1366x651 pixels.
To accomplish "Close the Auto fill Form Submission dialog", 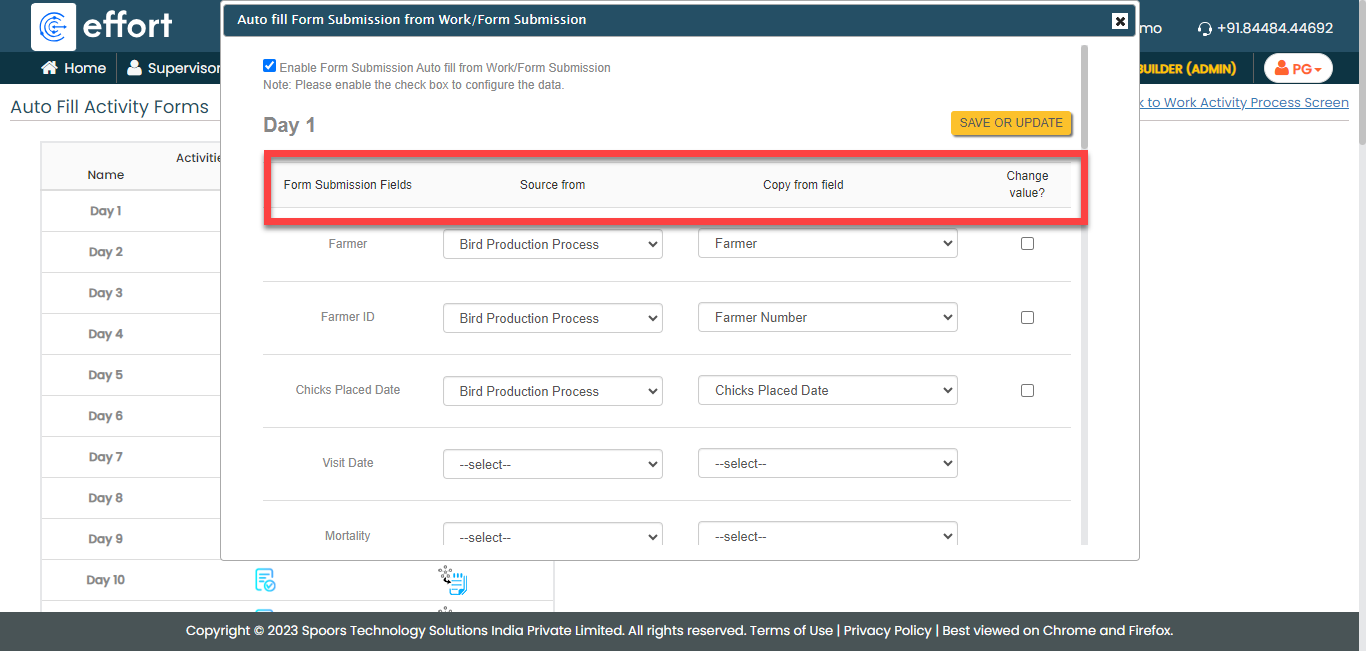I will tap(1119, 21).
